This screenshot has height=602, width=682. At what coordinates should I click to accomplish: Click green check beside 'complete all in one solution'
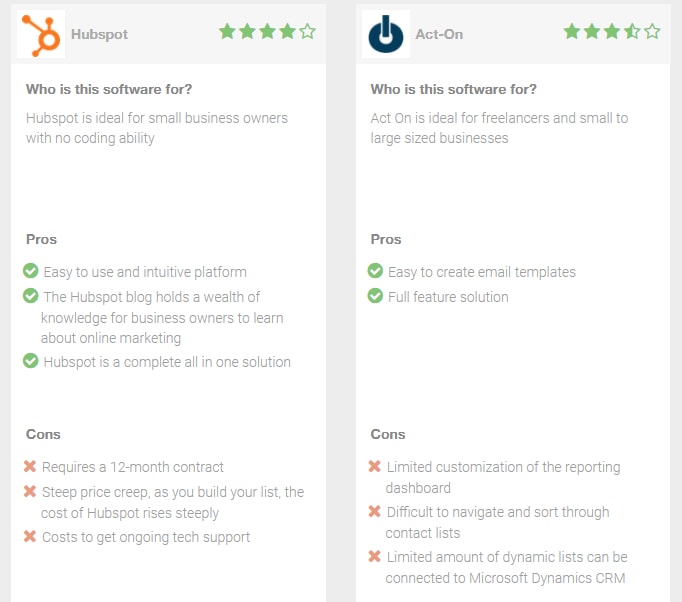point(30,361)
